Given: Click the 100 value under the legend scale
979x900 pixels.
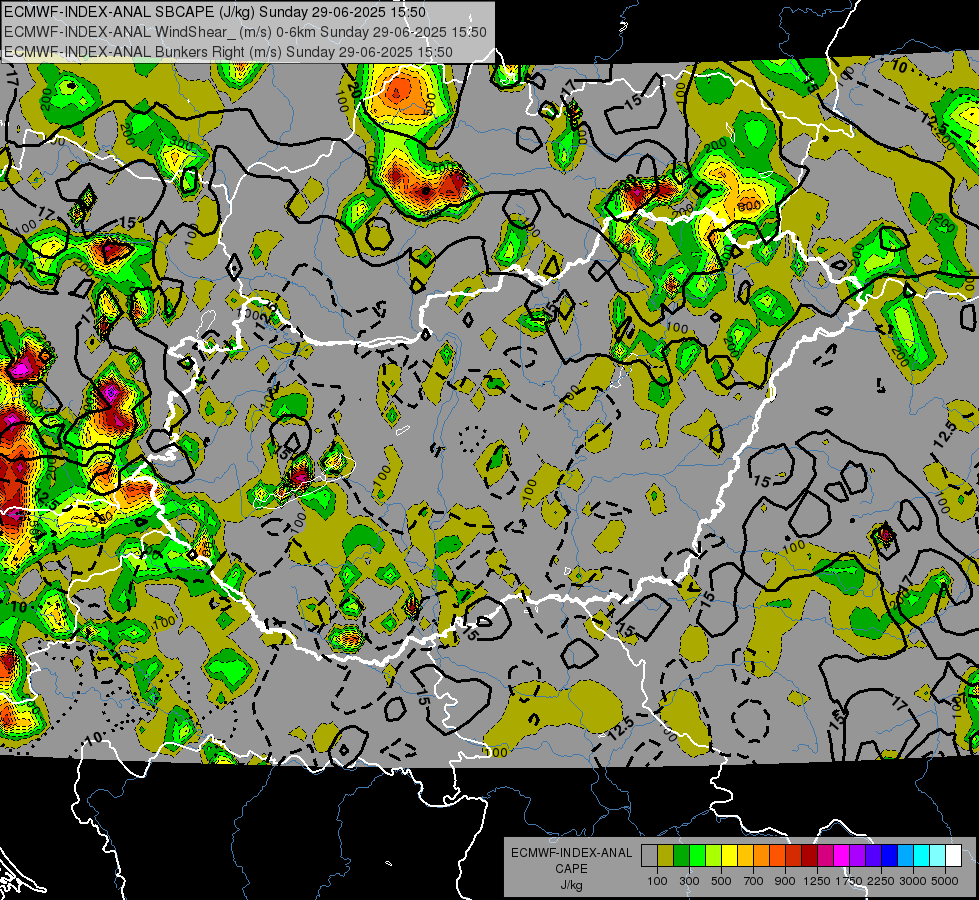Looking at the screenshot, I should (657, 881).
